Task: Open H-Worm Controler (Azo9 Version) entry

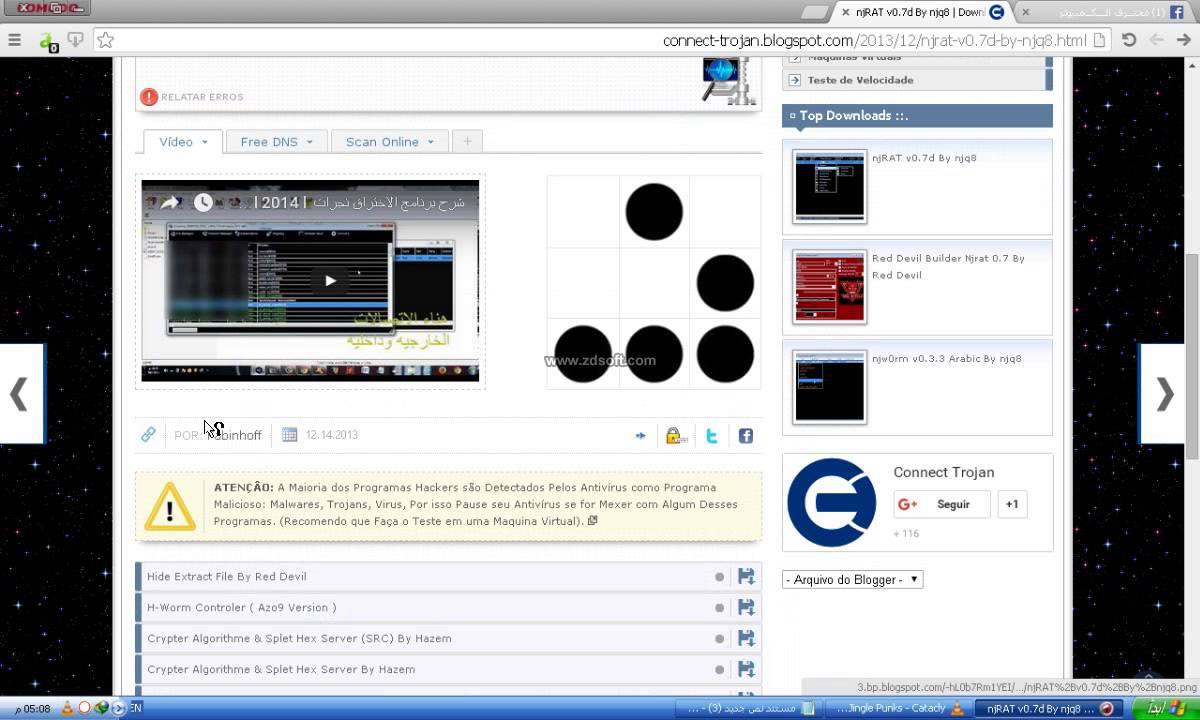Action: coord(242,608)
